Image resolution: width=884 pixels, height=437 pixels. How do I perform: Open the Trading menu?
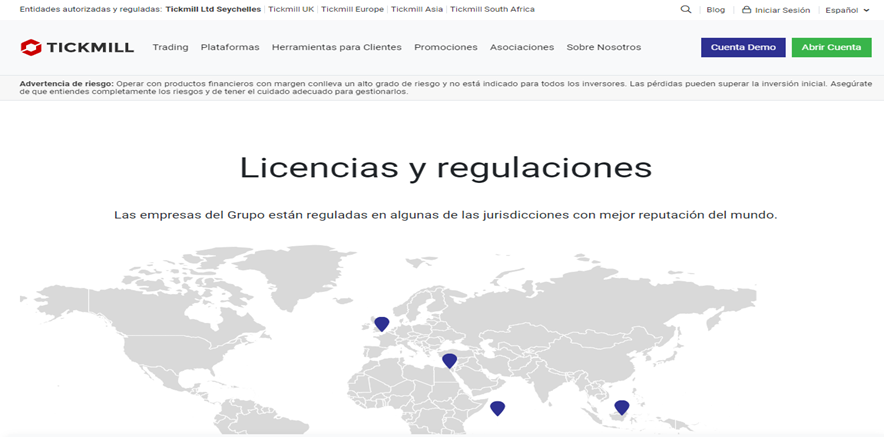[170, 47]
